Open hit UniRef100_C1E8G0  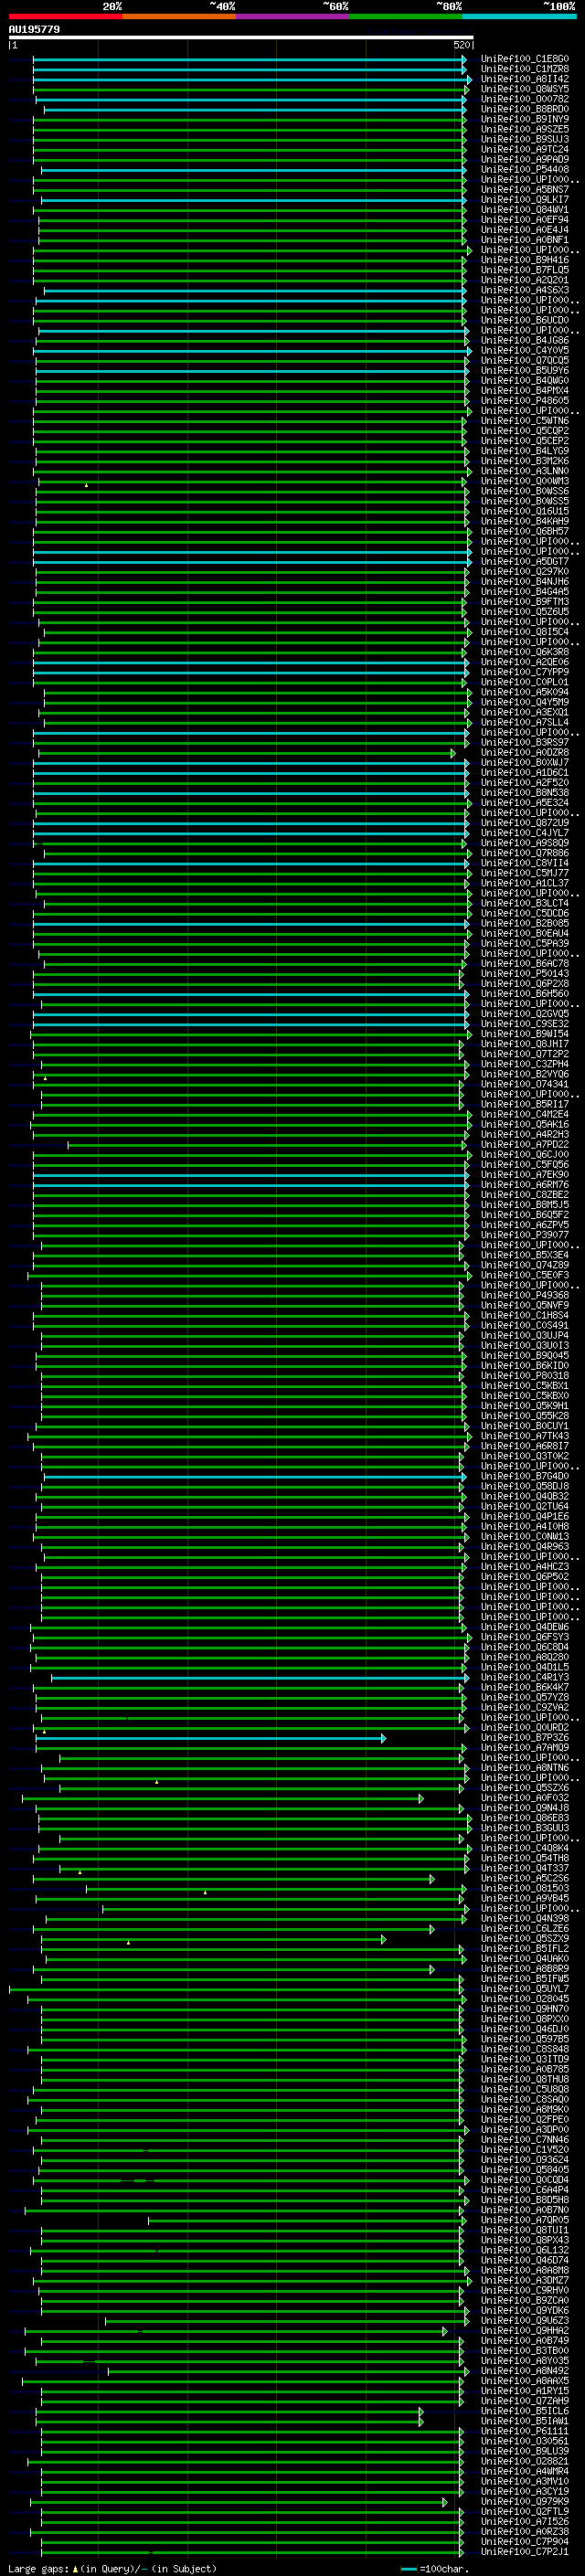524,59
